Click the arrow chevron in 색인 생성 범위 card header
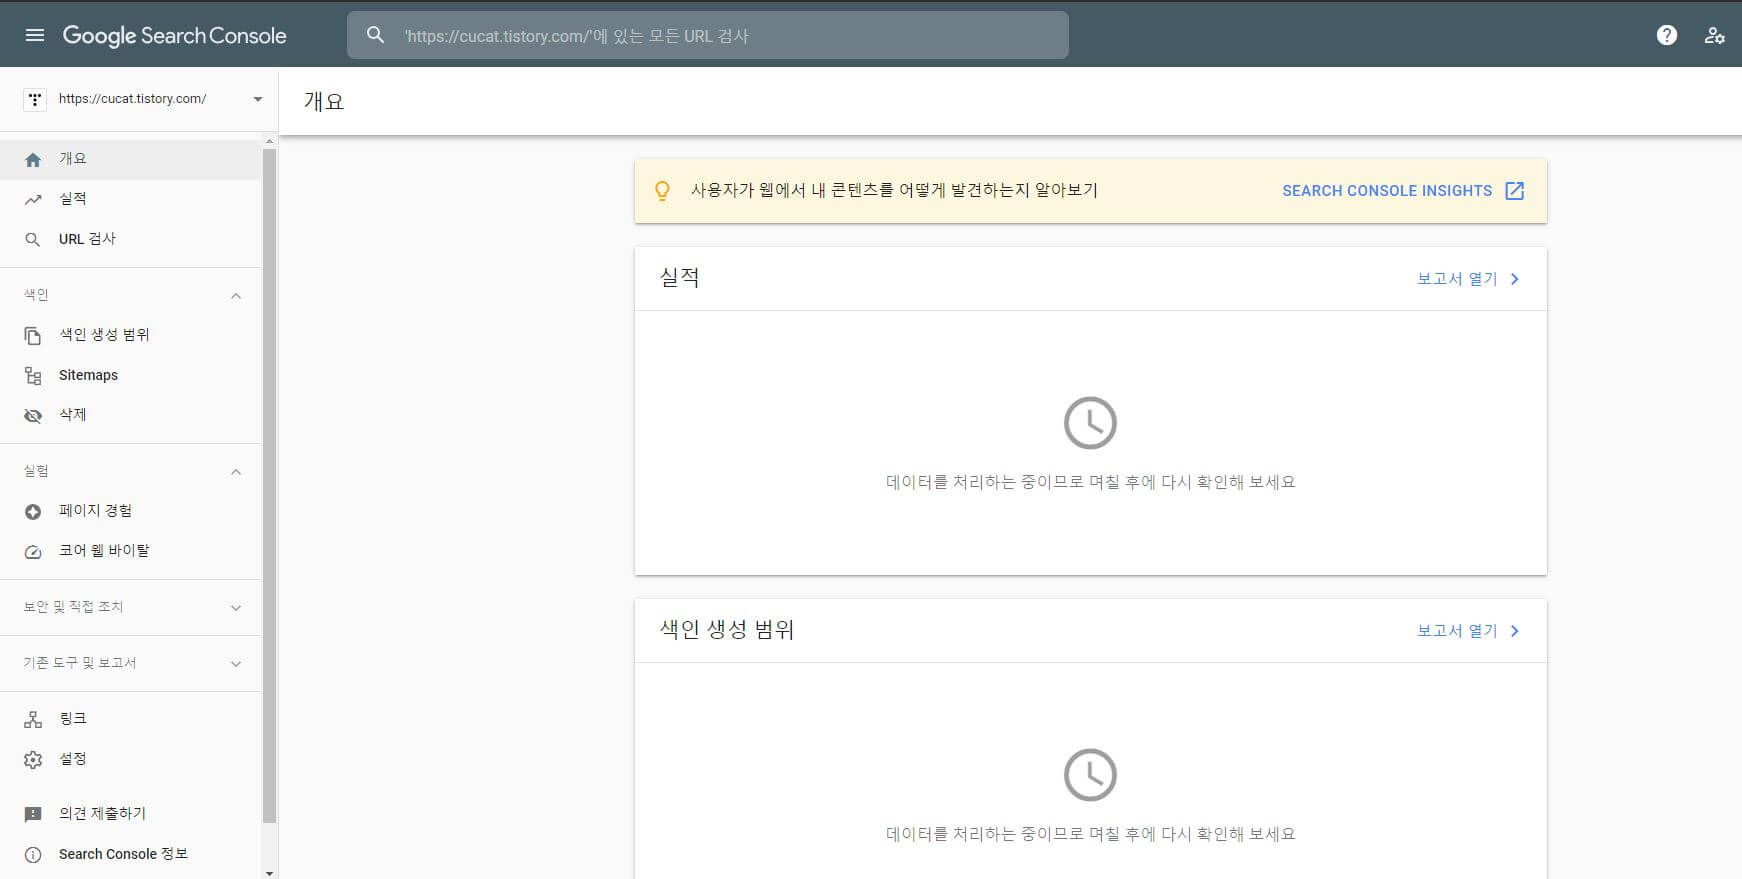 click(x=1515, y=631)
